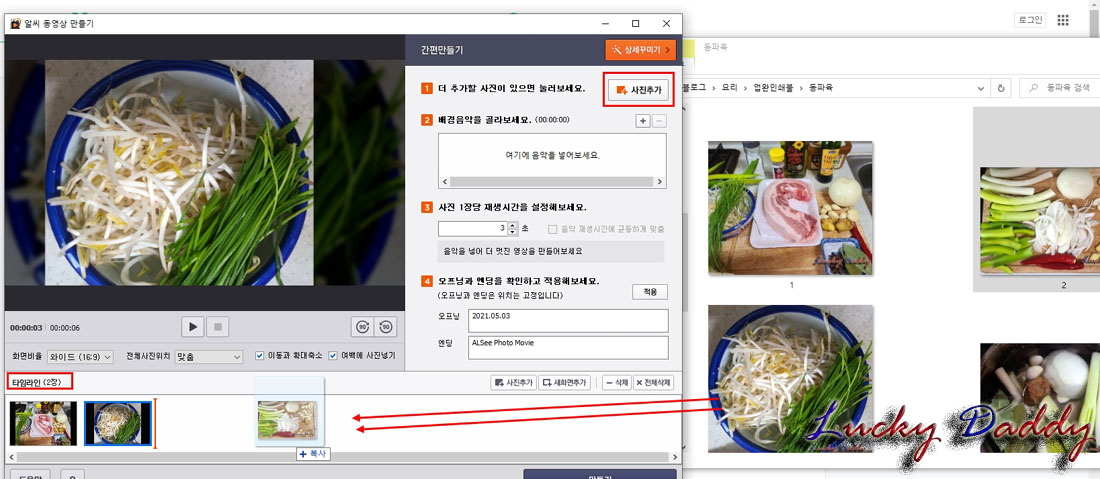
Task: Decrease the per-photo duration with the down arrow
Action: (x=513, y=232)
